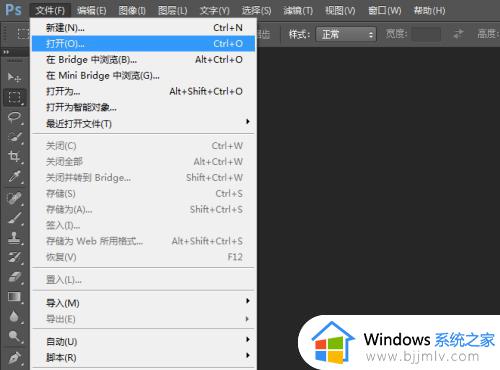Choose 打开为智能对象... menu entry
The image size is (500, 370).
coord(144,107)
